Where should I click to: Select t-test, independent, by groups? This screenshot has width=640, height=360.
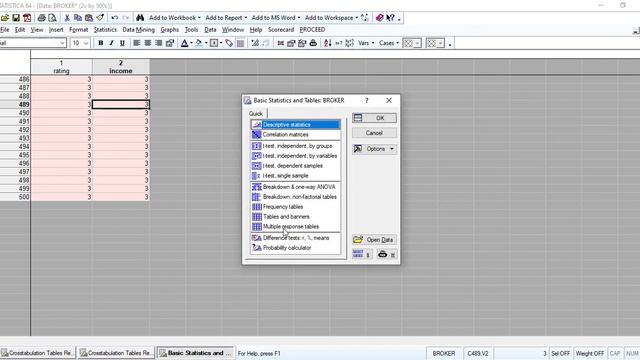point(296,146)
